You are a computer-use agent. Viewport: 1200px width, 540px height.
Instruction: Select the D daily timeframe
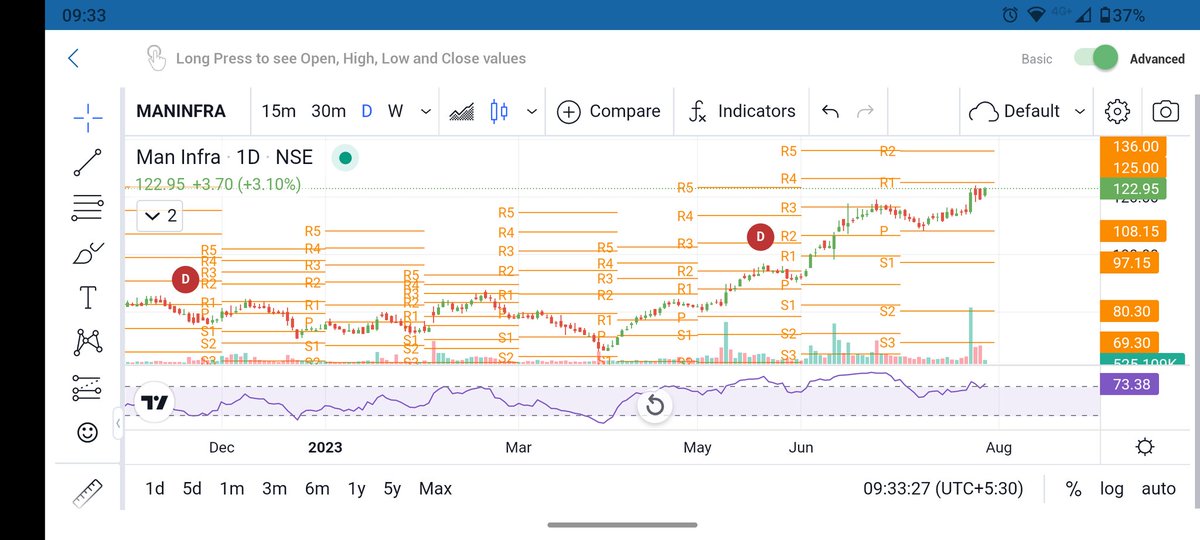366,111
